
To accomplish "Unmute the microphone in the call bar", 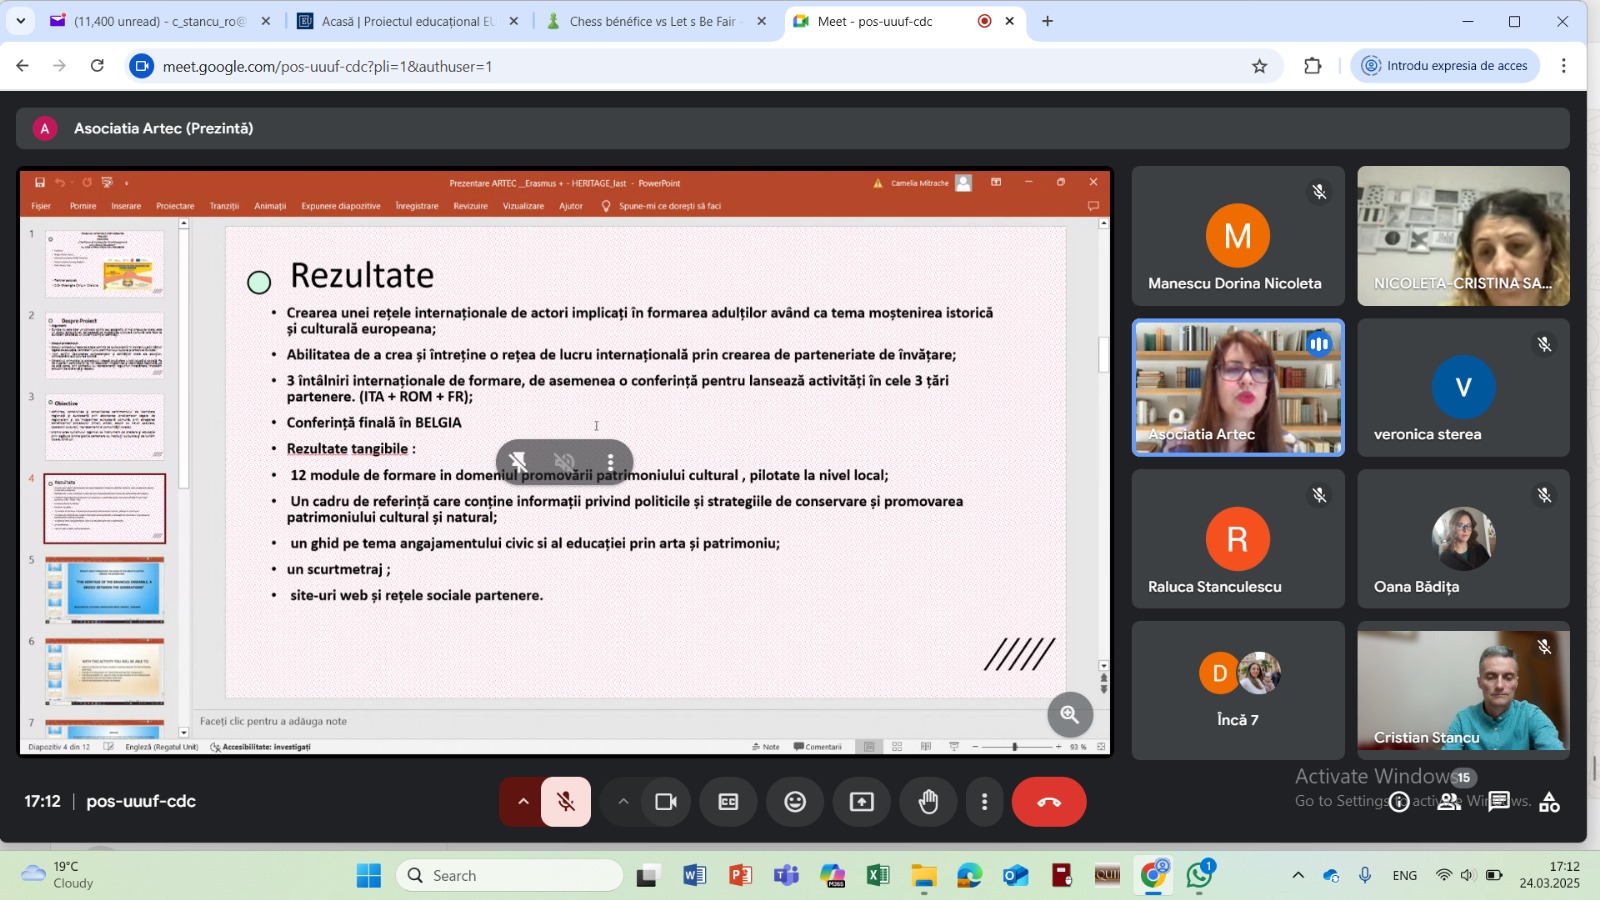I will tap(566, 802).
